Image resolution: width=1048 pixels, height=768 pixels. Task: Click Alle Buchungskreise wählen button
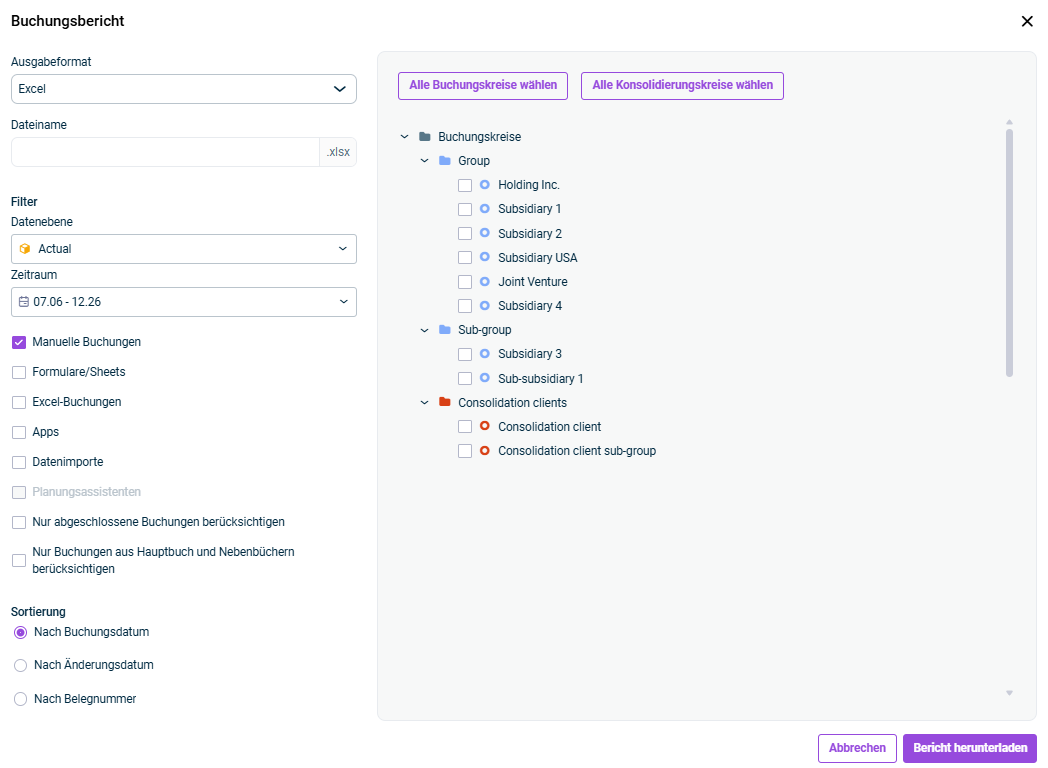(x=483, y=86)
